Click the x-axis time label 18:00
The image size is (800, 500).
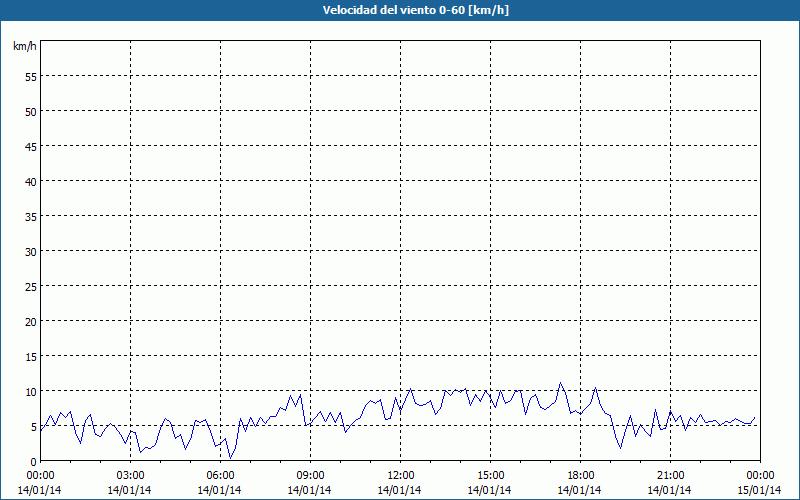tap(581, 476)
